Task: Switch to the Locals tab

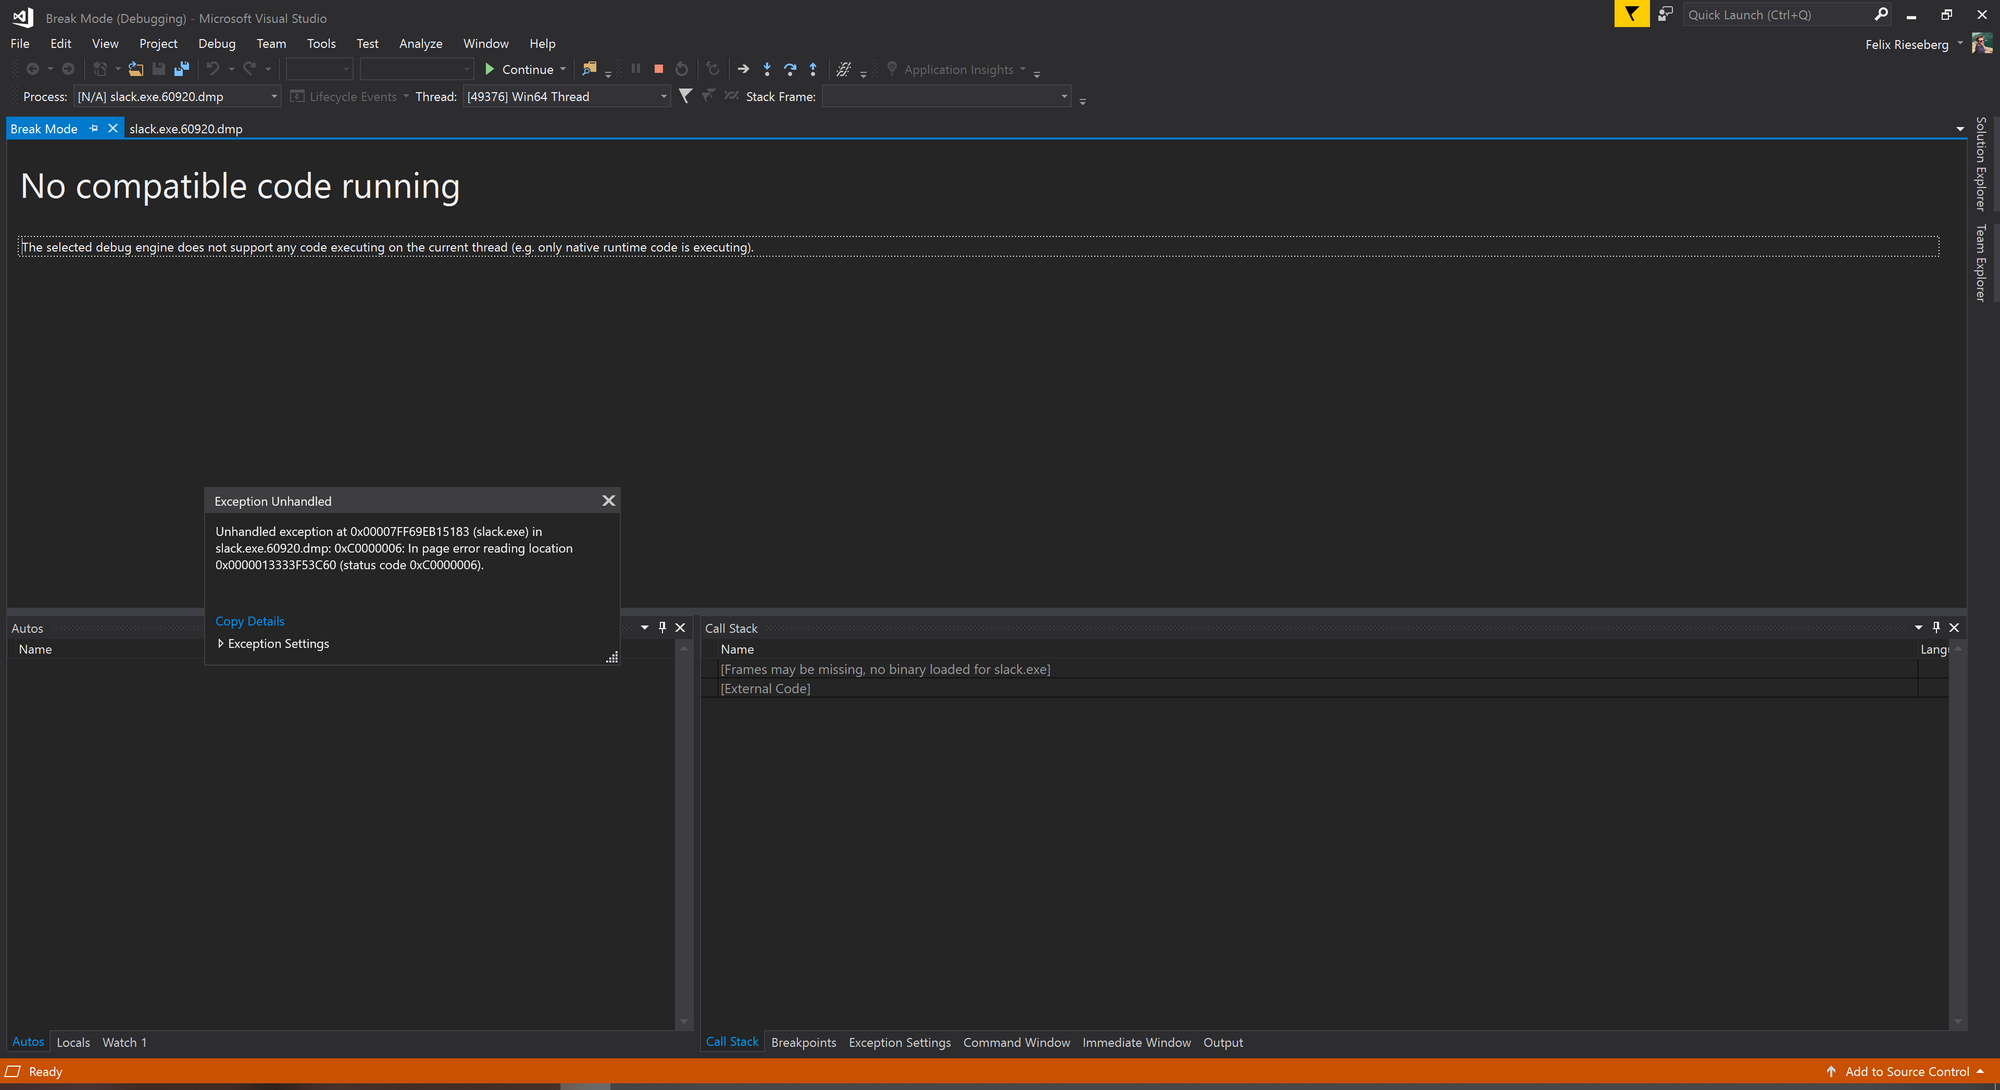Action: coord(71,1042)
